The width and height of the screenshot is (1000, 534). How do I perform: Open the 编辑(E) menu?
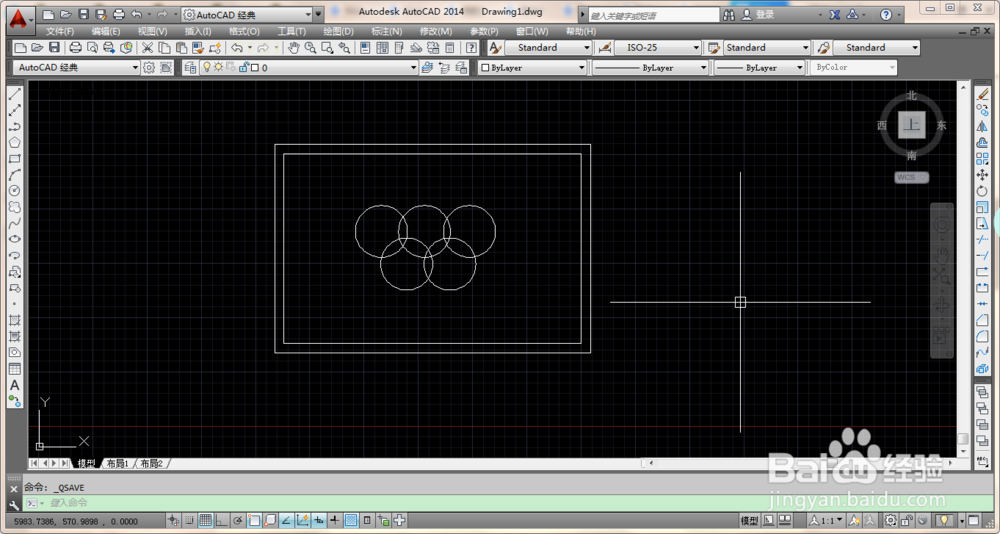point(106,31)
